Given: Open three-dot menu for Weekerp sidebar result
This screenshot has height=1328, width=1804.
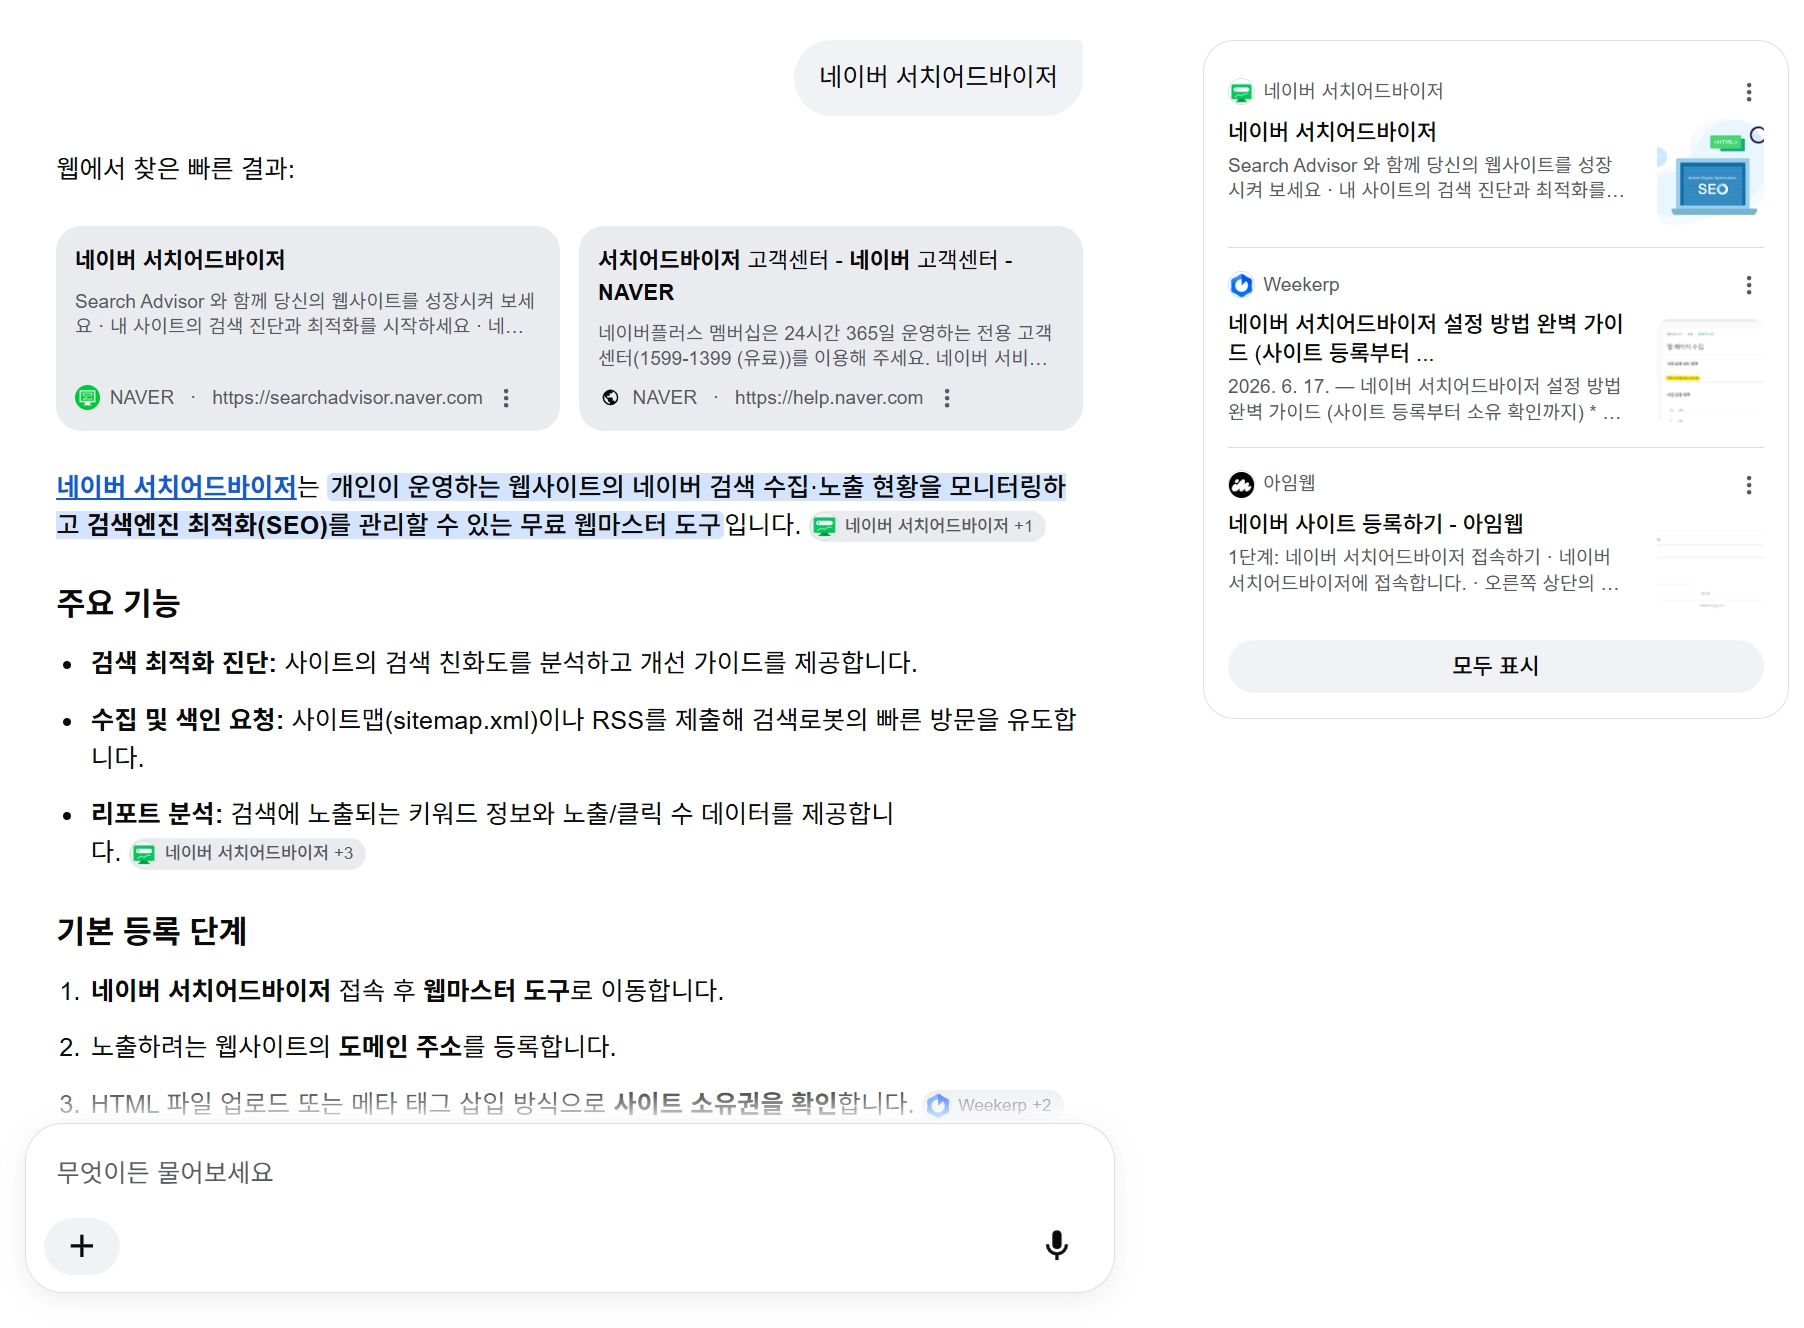Looking at the screenshot, I should coord(1748,285).
